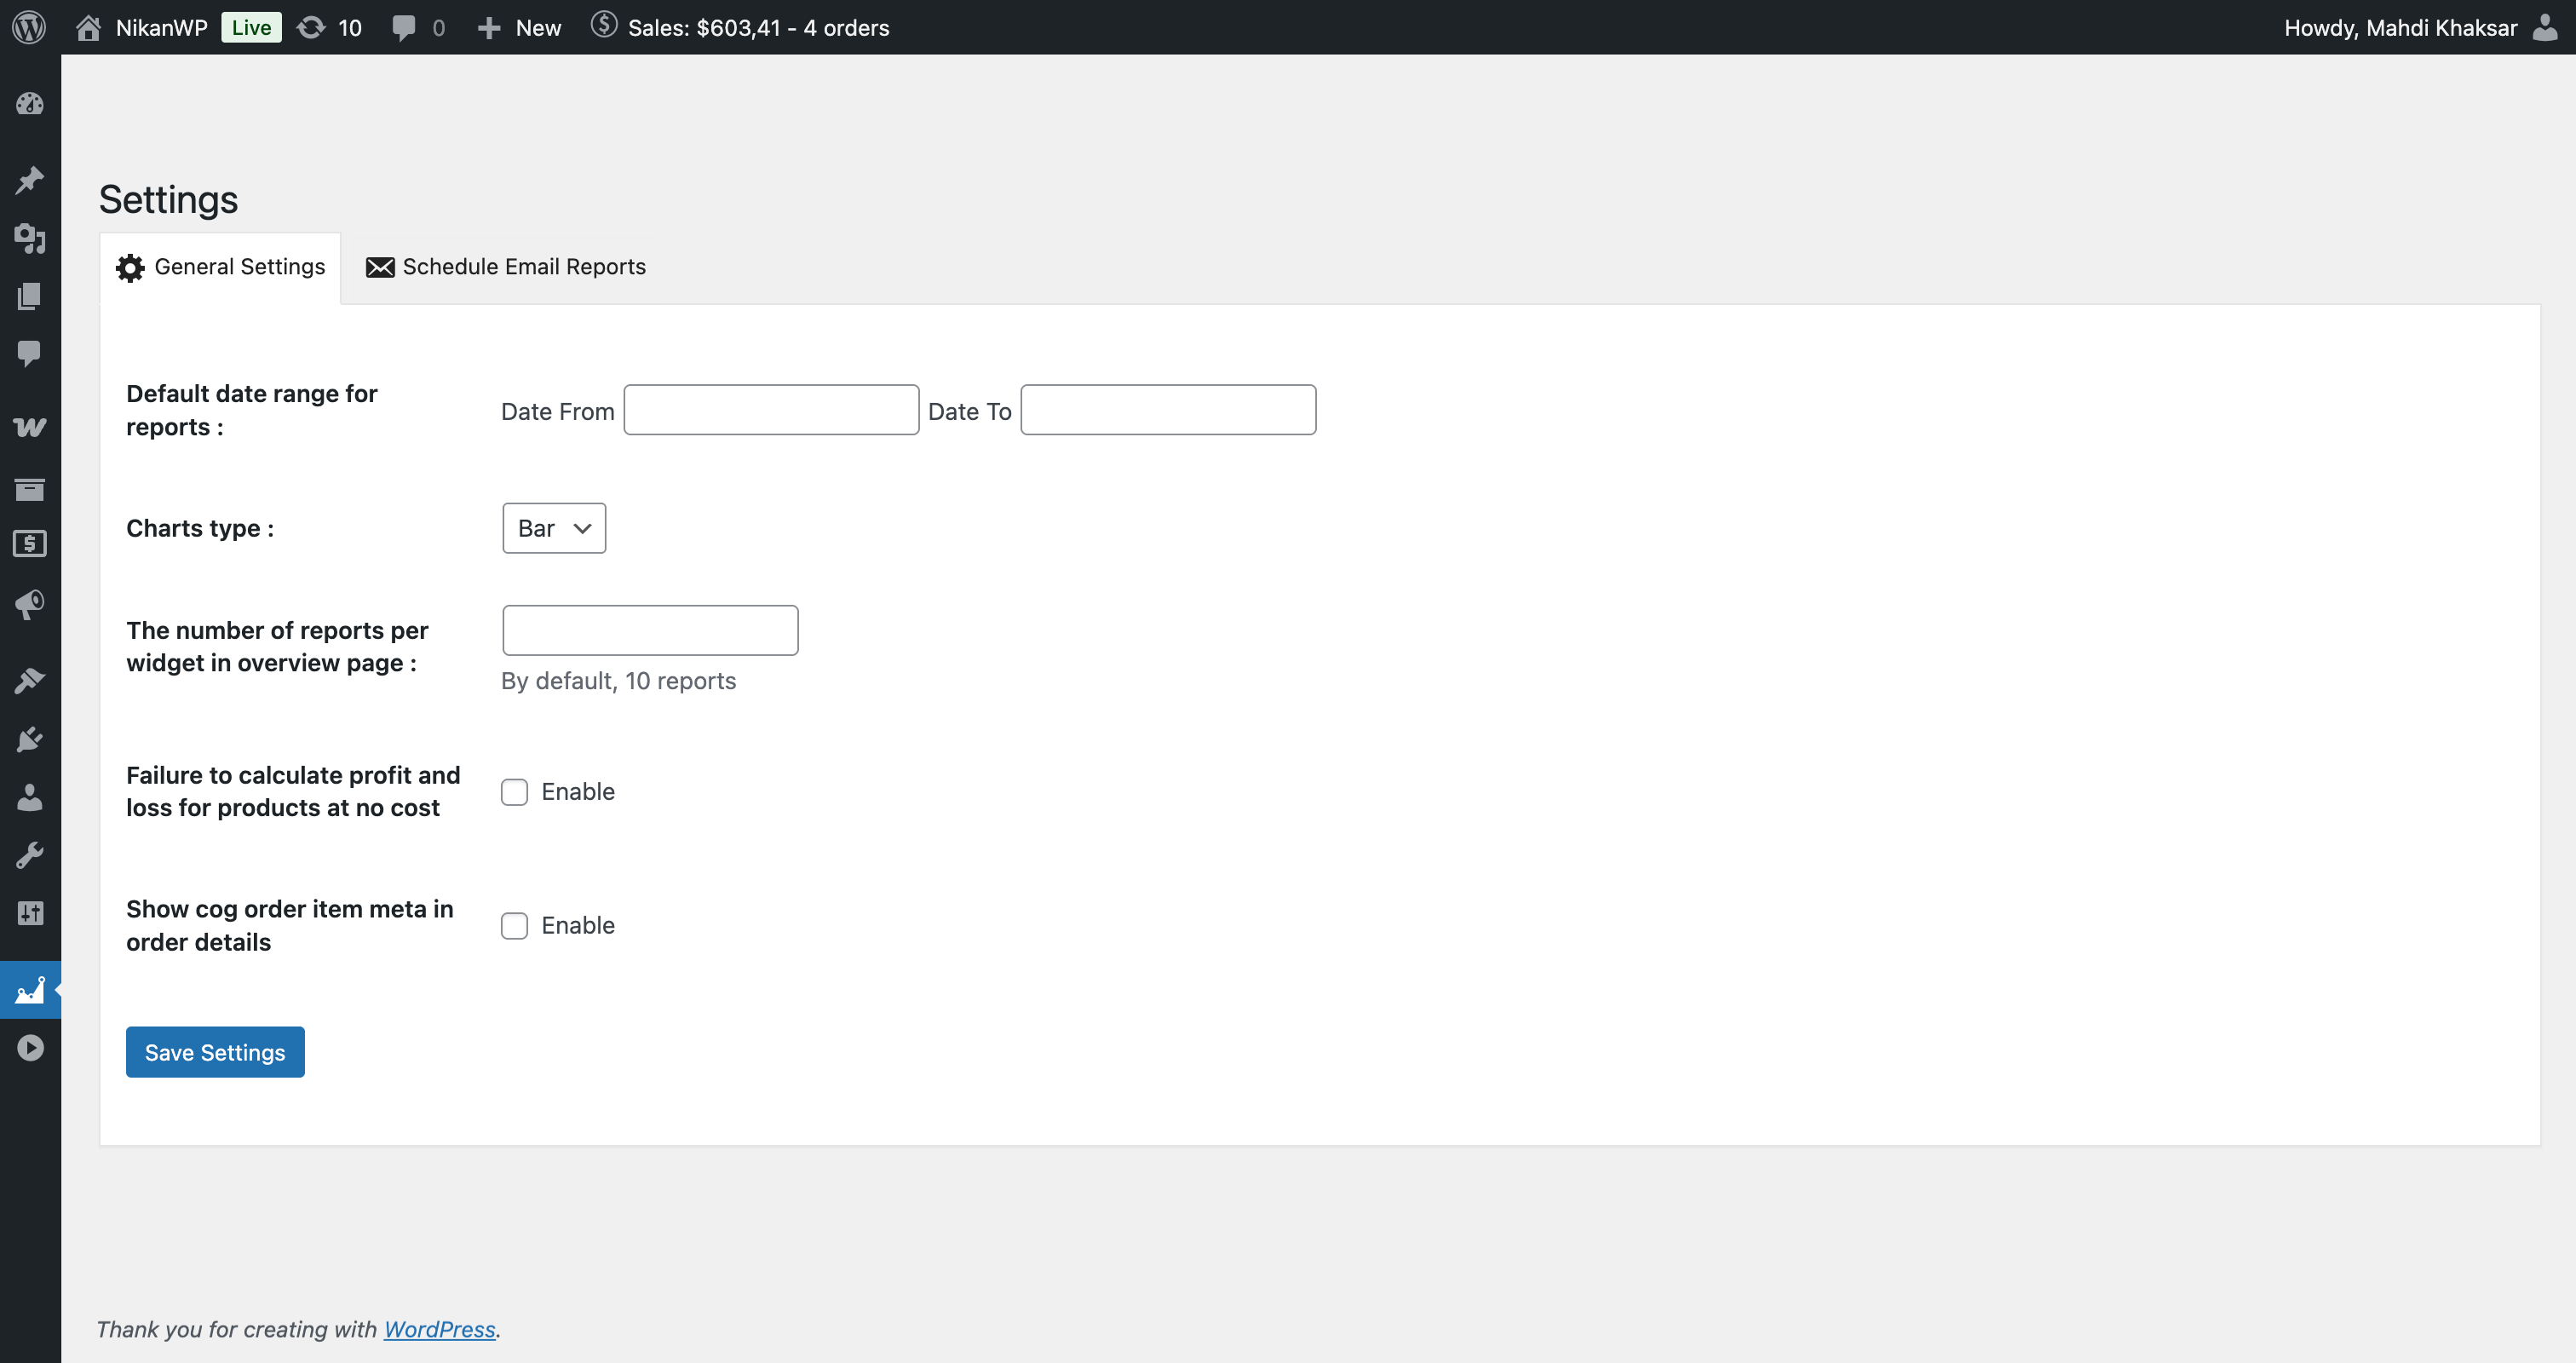This screenshot has height=1363, width=2576.
Task: Open the Plugins sidebar icon
Action: tap(30, 739)
